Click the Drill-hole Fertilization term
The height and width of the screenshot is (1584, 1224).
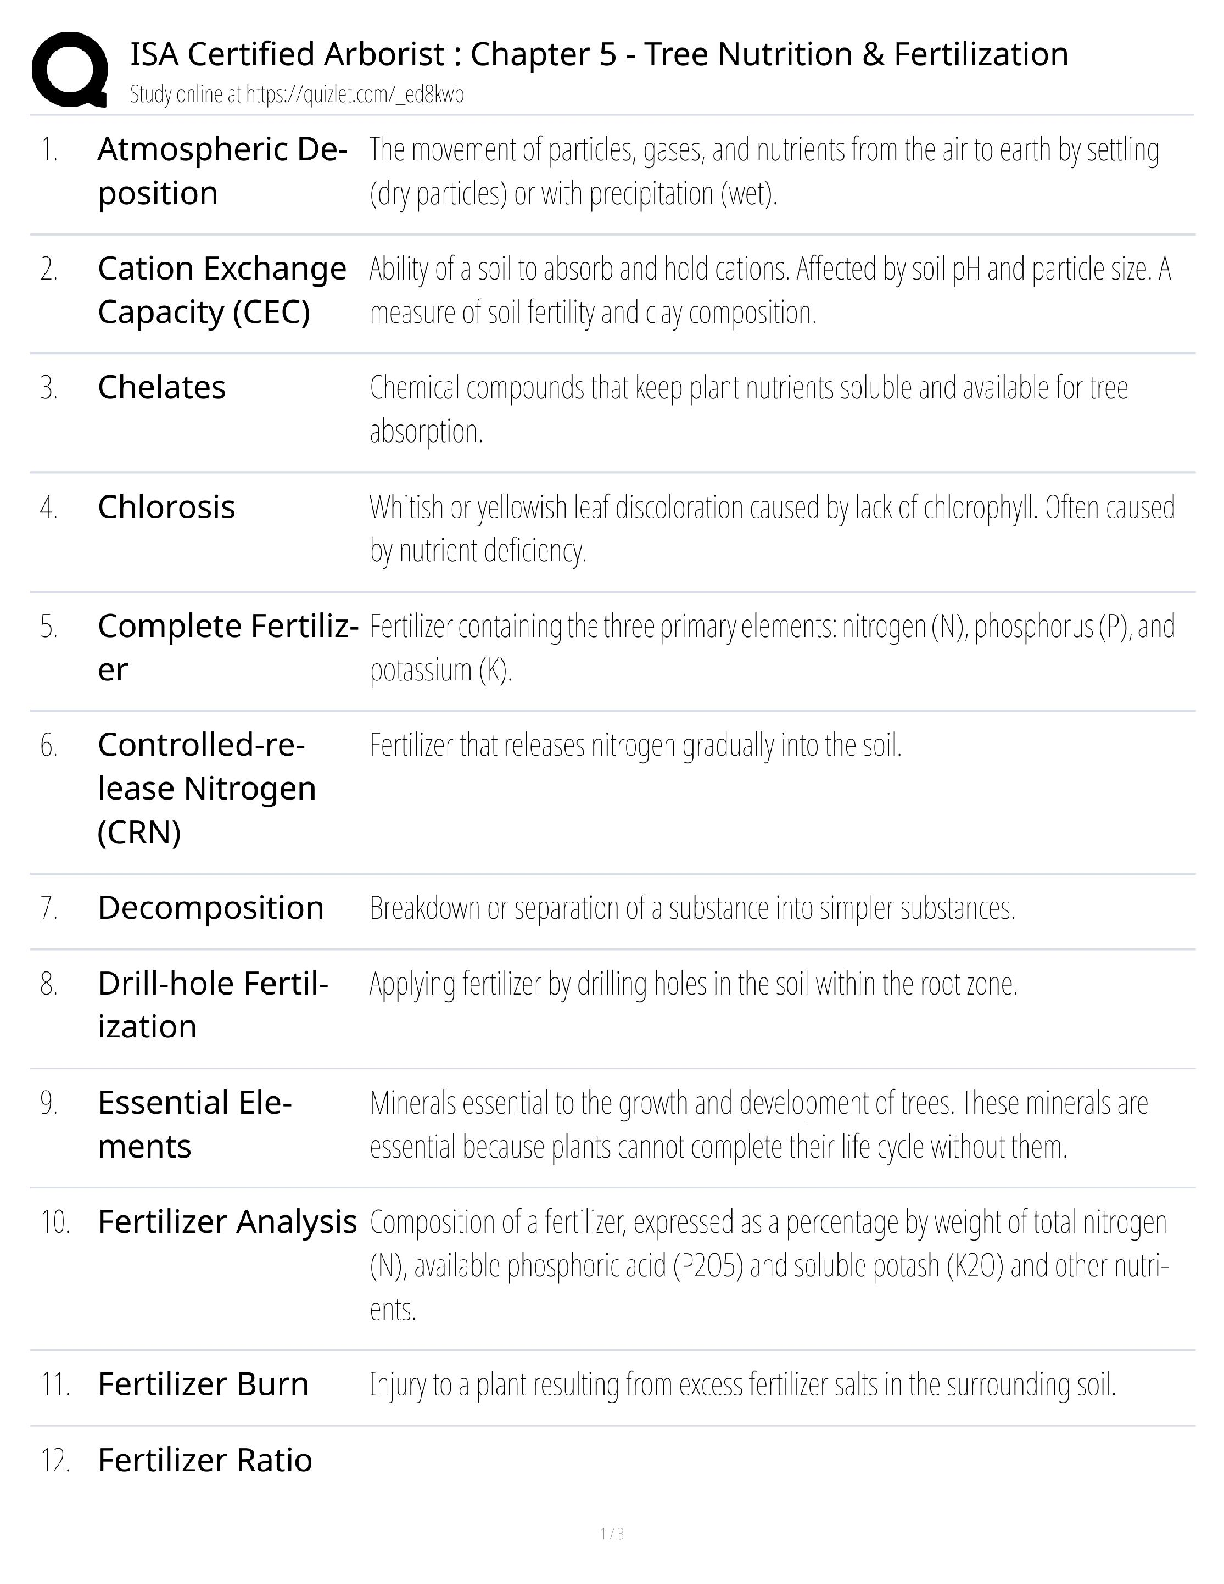click(212, 1005)
